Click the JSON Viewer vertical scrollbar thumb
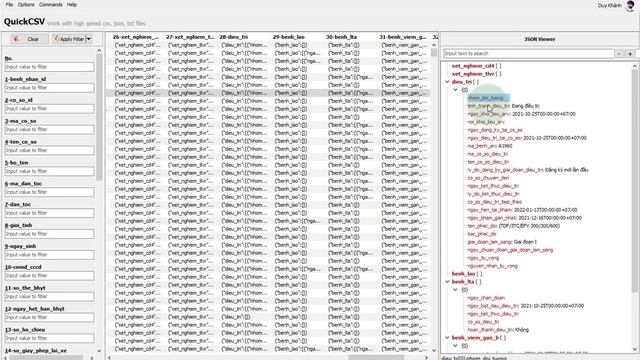640x360 pixels. [635, 180]
